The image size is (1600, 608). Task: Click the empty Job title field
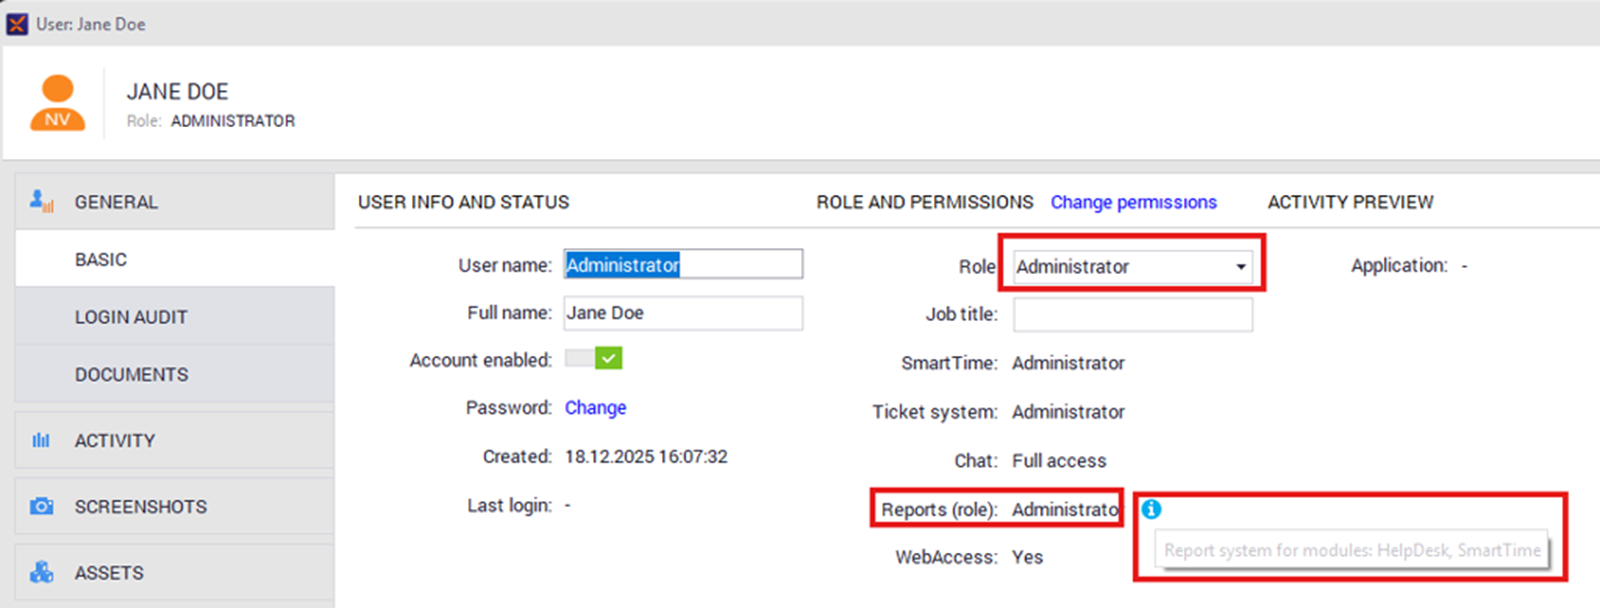tap(1132, 314)
